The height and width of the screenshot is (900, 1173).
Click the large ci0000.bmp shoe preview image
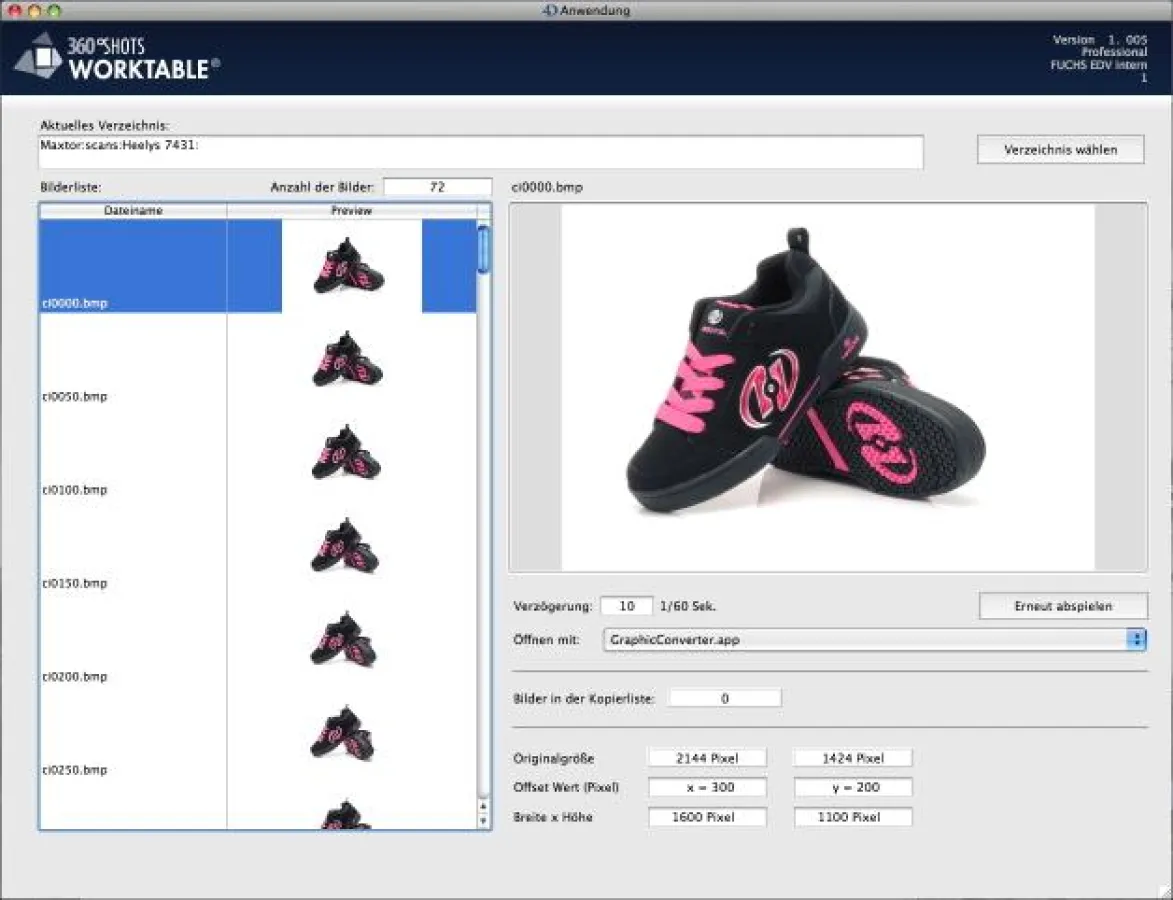click(828, 385)
